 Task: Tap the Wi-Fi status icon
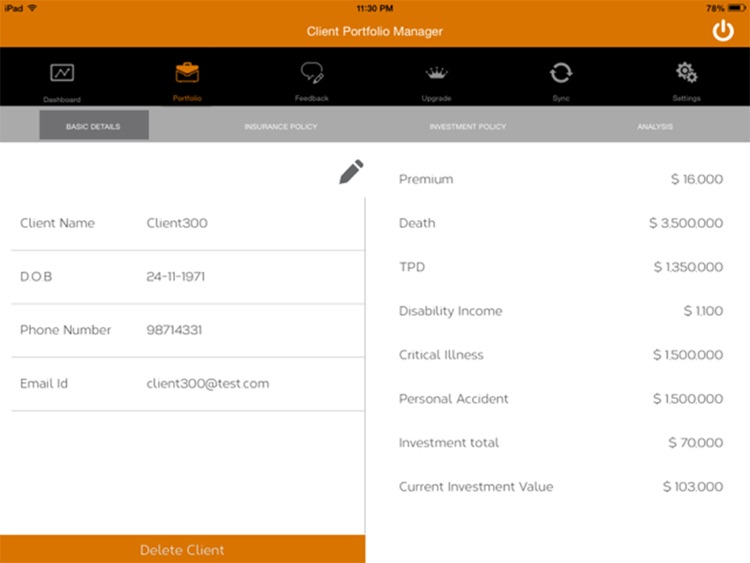tap(32, 8)
